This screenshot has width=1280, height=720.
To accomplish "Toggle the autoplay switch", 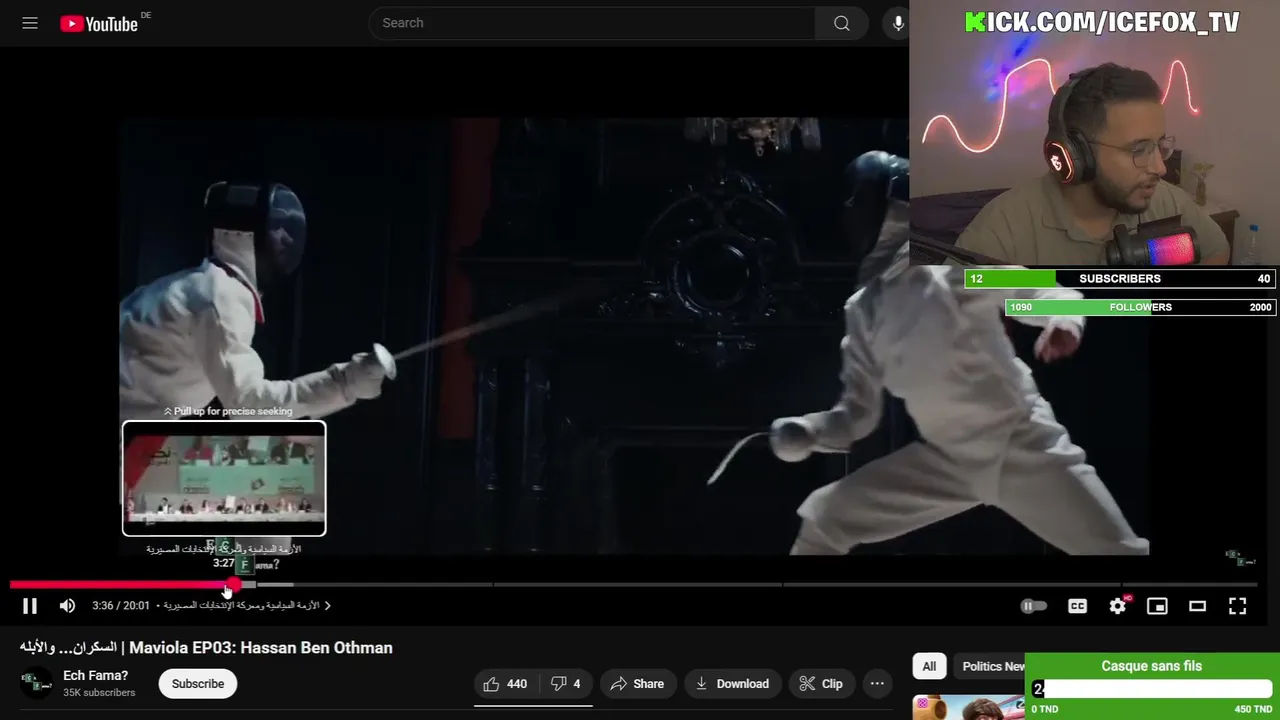I will pos(1033,606).
